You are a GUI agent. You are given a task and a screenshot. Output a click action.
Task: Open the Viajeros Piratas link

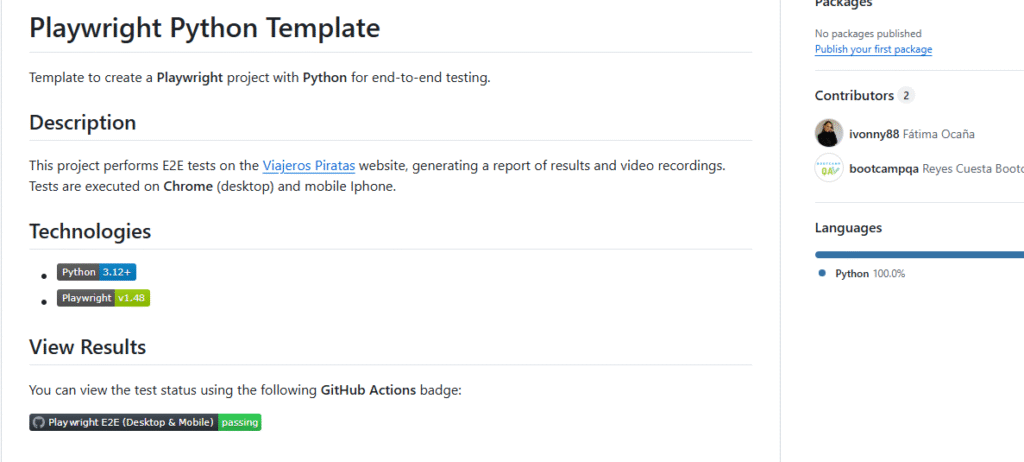[x=309, y=165]
